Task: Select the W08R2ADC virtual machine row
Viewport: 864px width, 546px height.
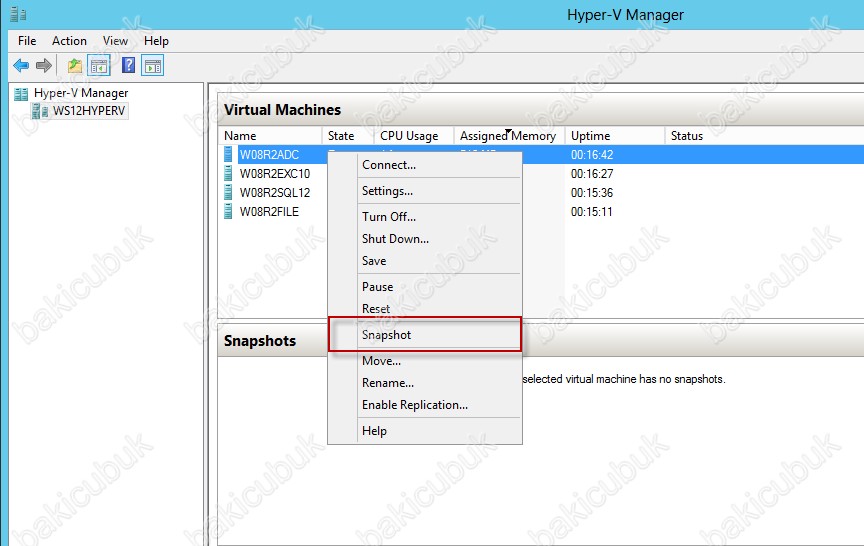Action: click(x=541, y=154)
